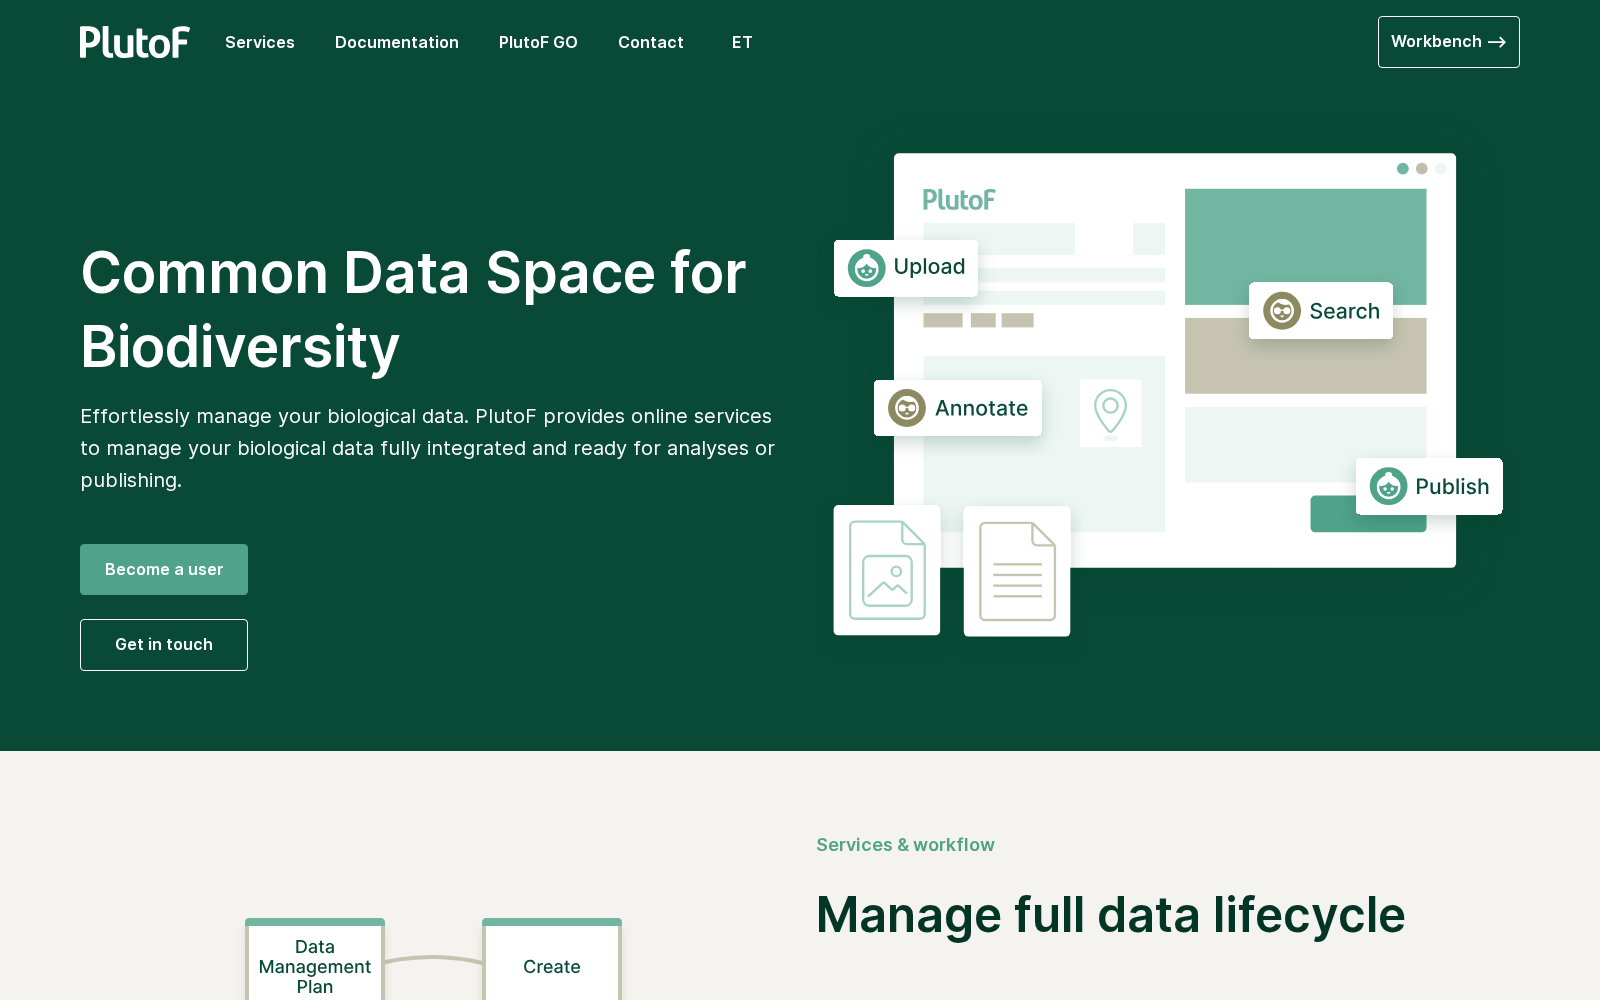Open the Services menu item

pos(260,42)
